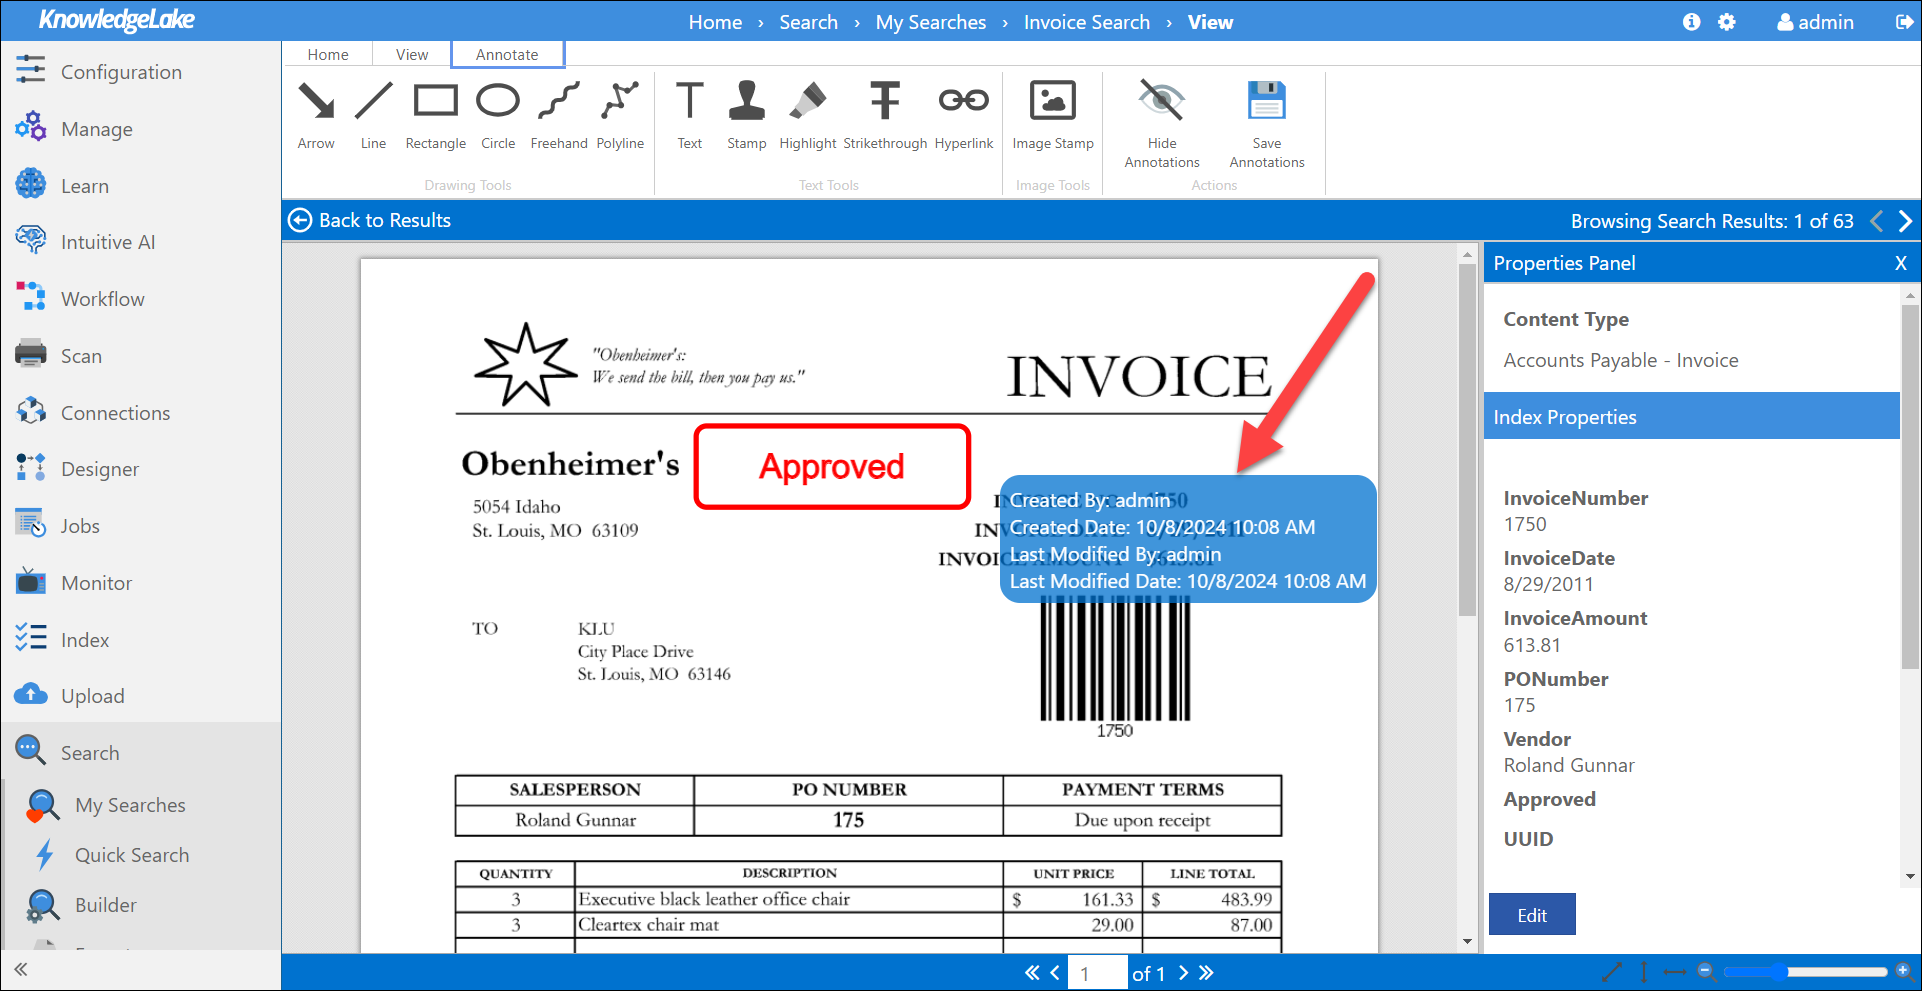Image resolution: width=1922 pixels, height=991 pixels.
Task: Click the logout icon
Action: tap(1904, 22)
